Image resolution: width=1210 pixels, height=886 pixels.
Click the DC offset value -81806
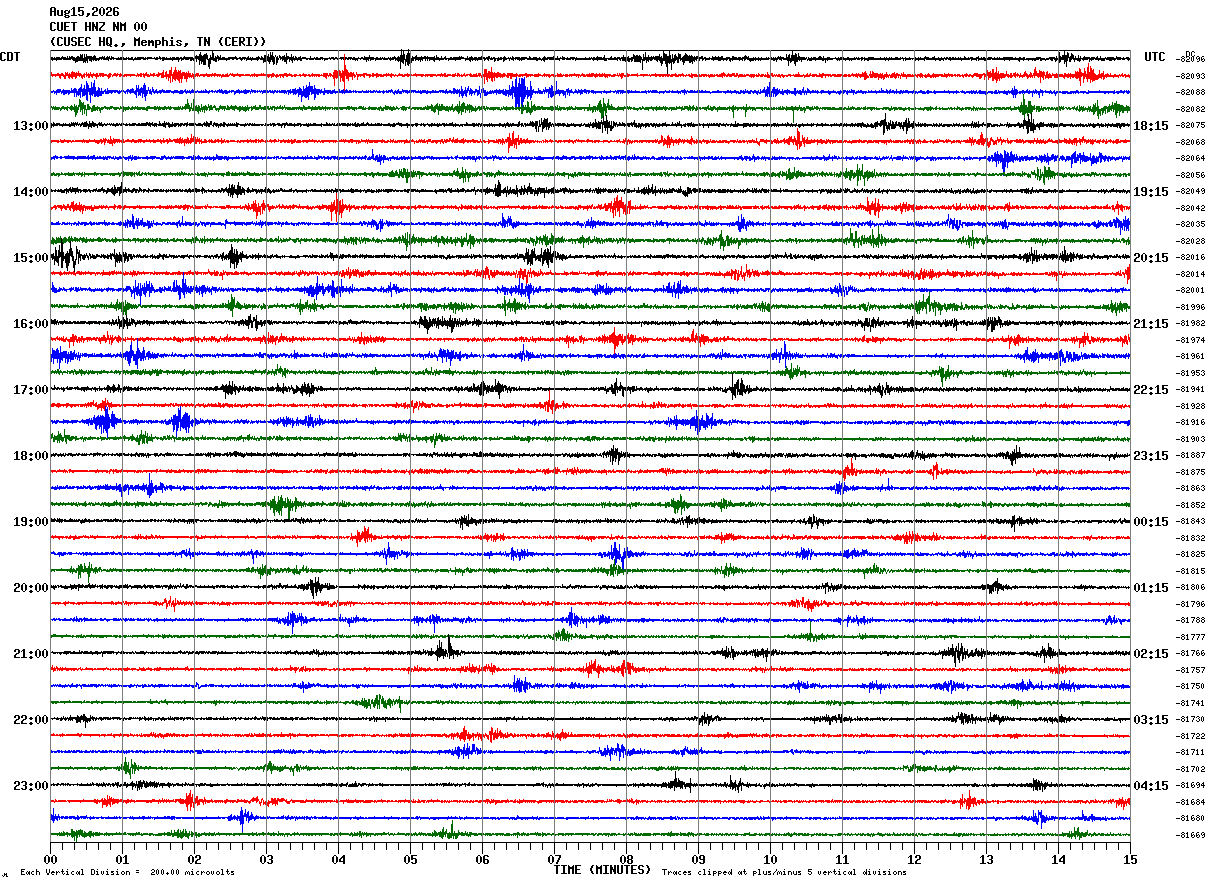tap(1191, 587)
